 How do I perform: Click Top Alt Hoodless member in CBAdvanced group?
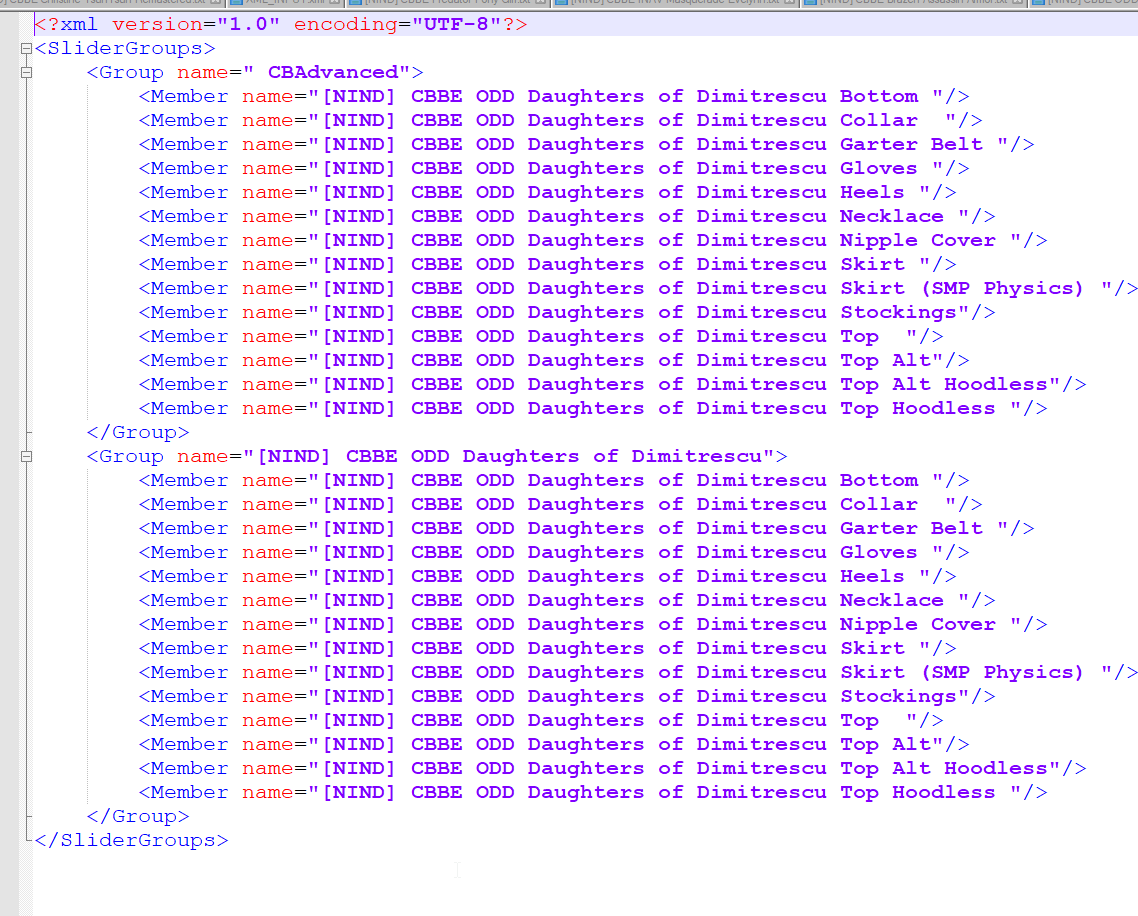(x=613, y=384)
